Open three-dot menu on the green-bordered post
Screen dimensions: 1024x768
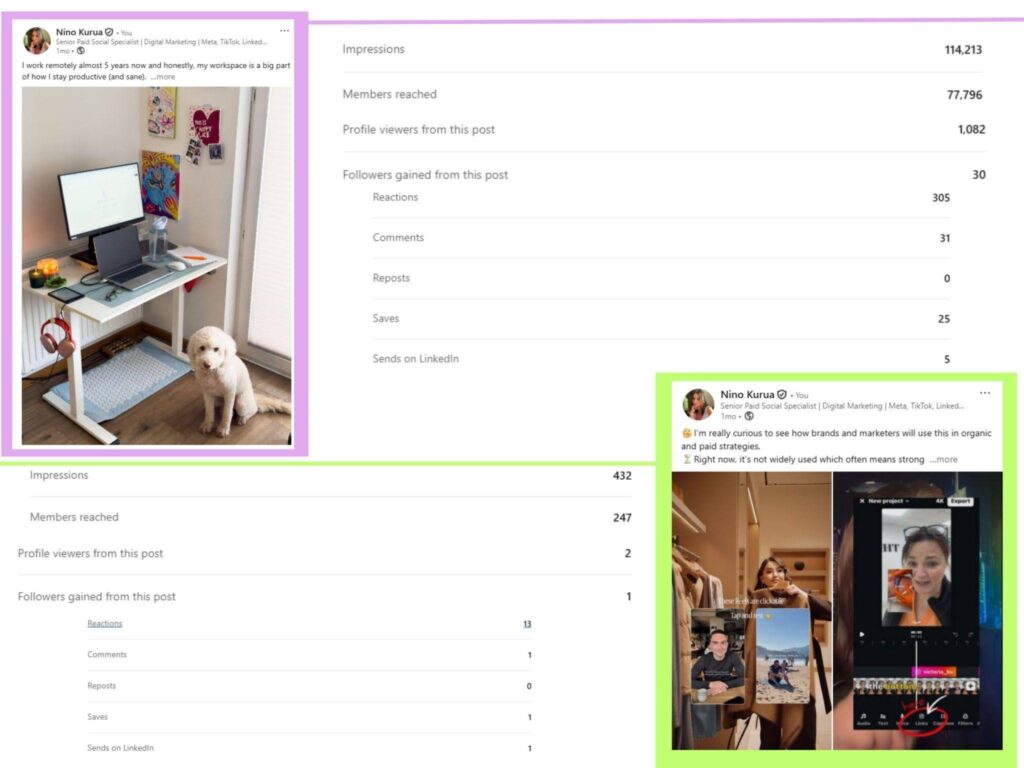pyautogui.click(x=985, y=393)
